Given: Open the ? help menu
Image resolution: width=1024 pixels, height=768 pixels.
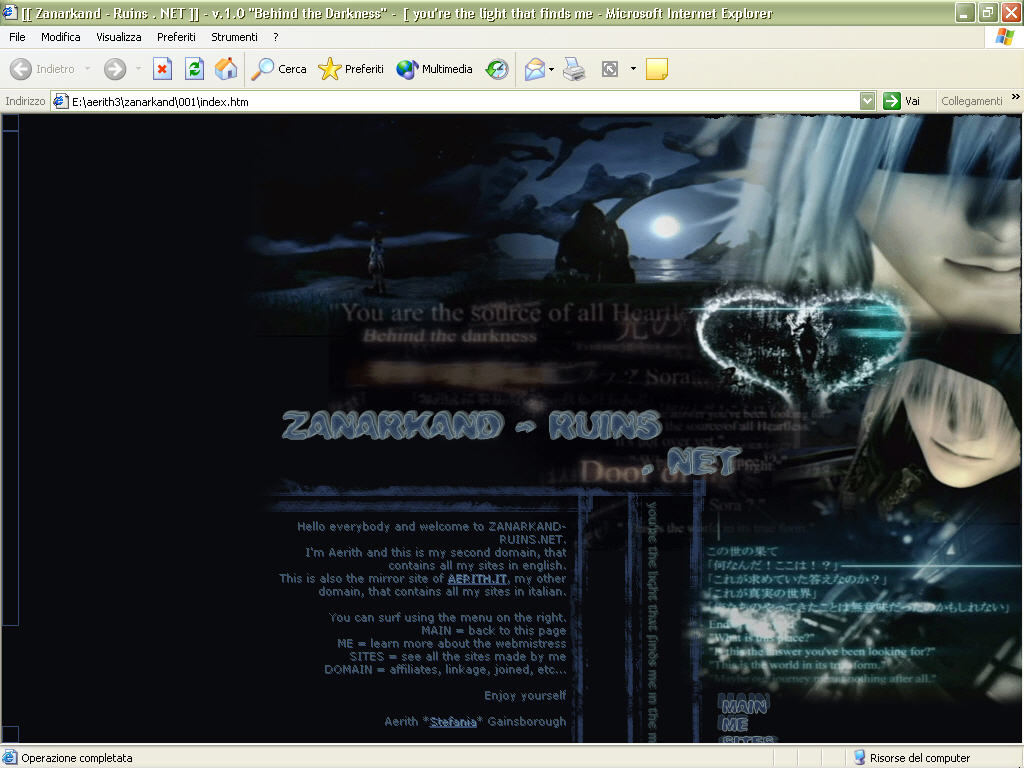Looking at the screenshot, I should tap(276, 37).
